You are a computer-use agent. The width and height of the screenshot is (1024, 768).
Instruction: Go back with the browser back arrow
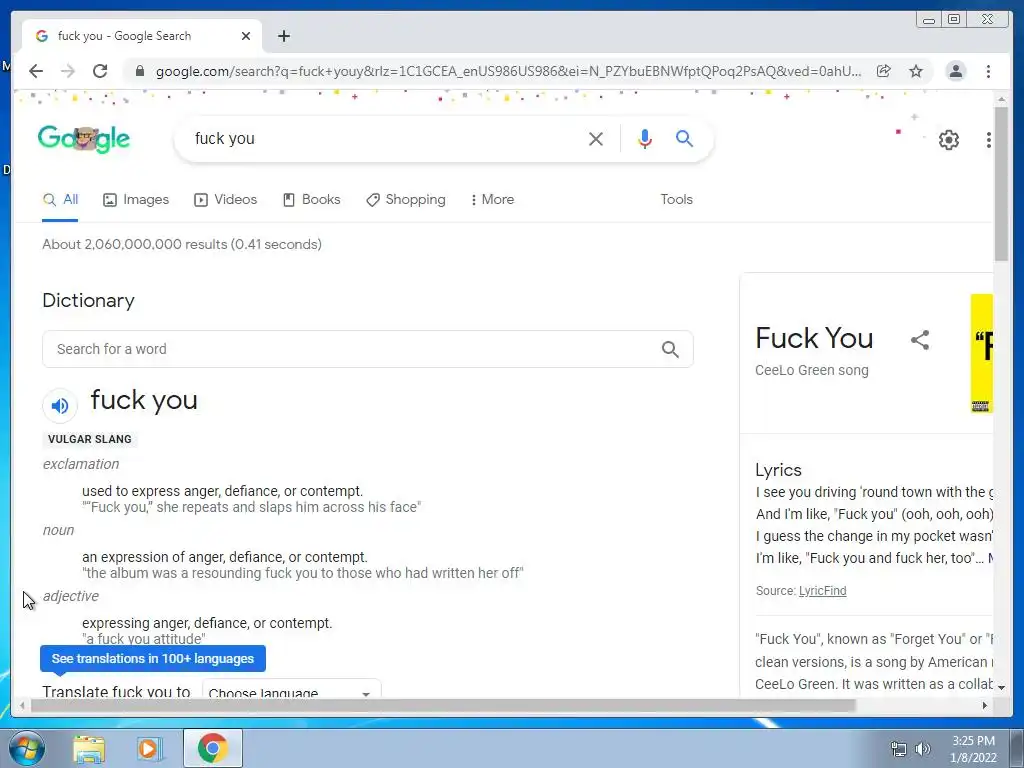pyautogui.click(x=36, y=71)
